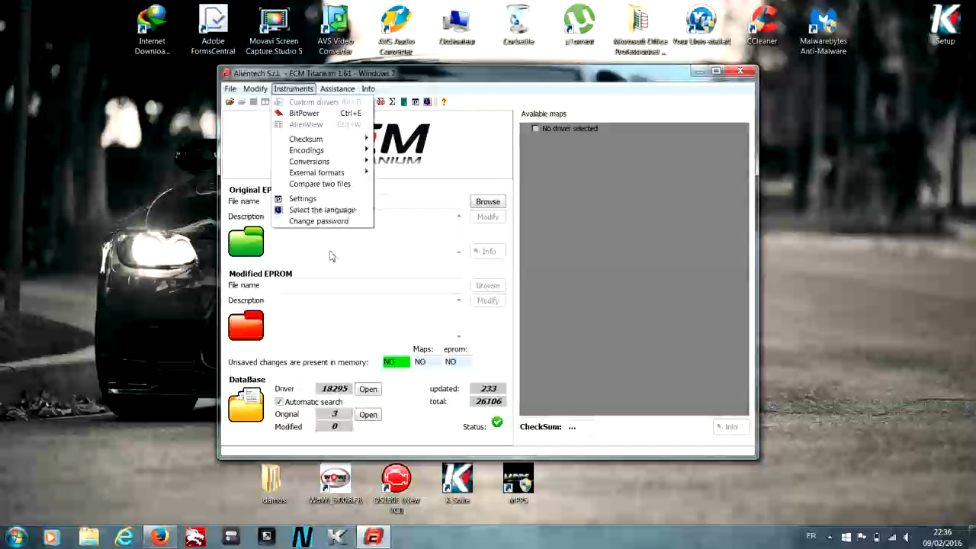This screenshot has width=976, height=549.
Task: Choose Select the language entry
Action: tap(322, 210)
